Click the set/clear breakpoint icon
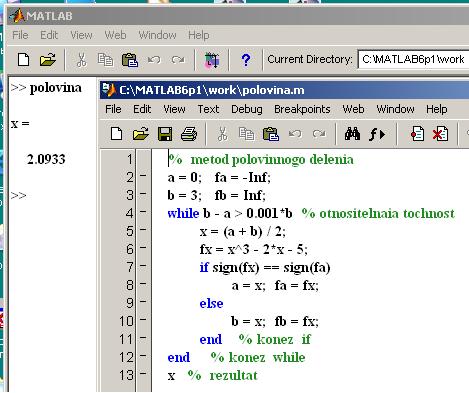469x393 pixels. [x=417, y=134]
